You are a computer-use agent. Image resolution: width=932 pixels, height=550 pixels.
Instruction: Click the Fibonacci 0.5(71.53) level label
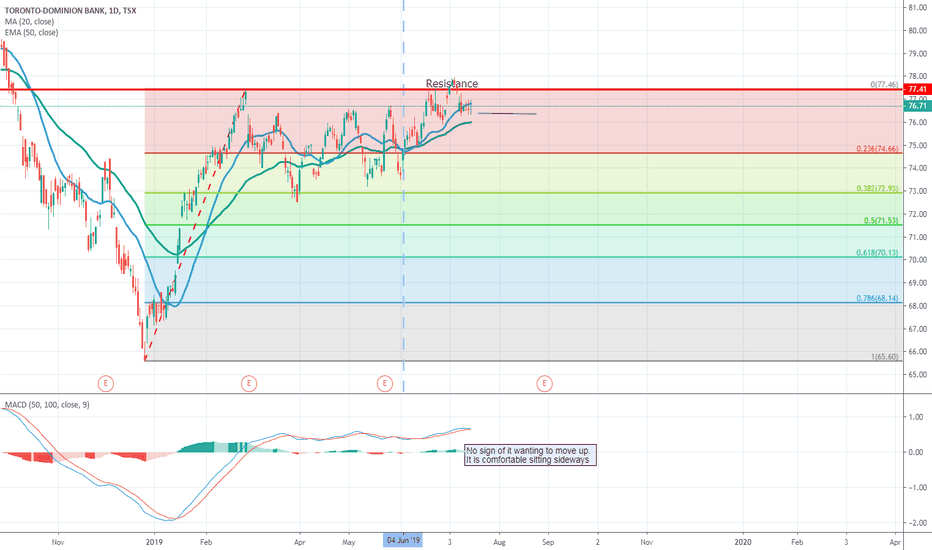881,221
